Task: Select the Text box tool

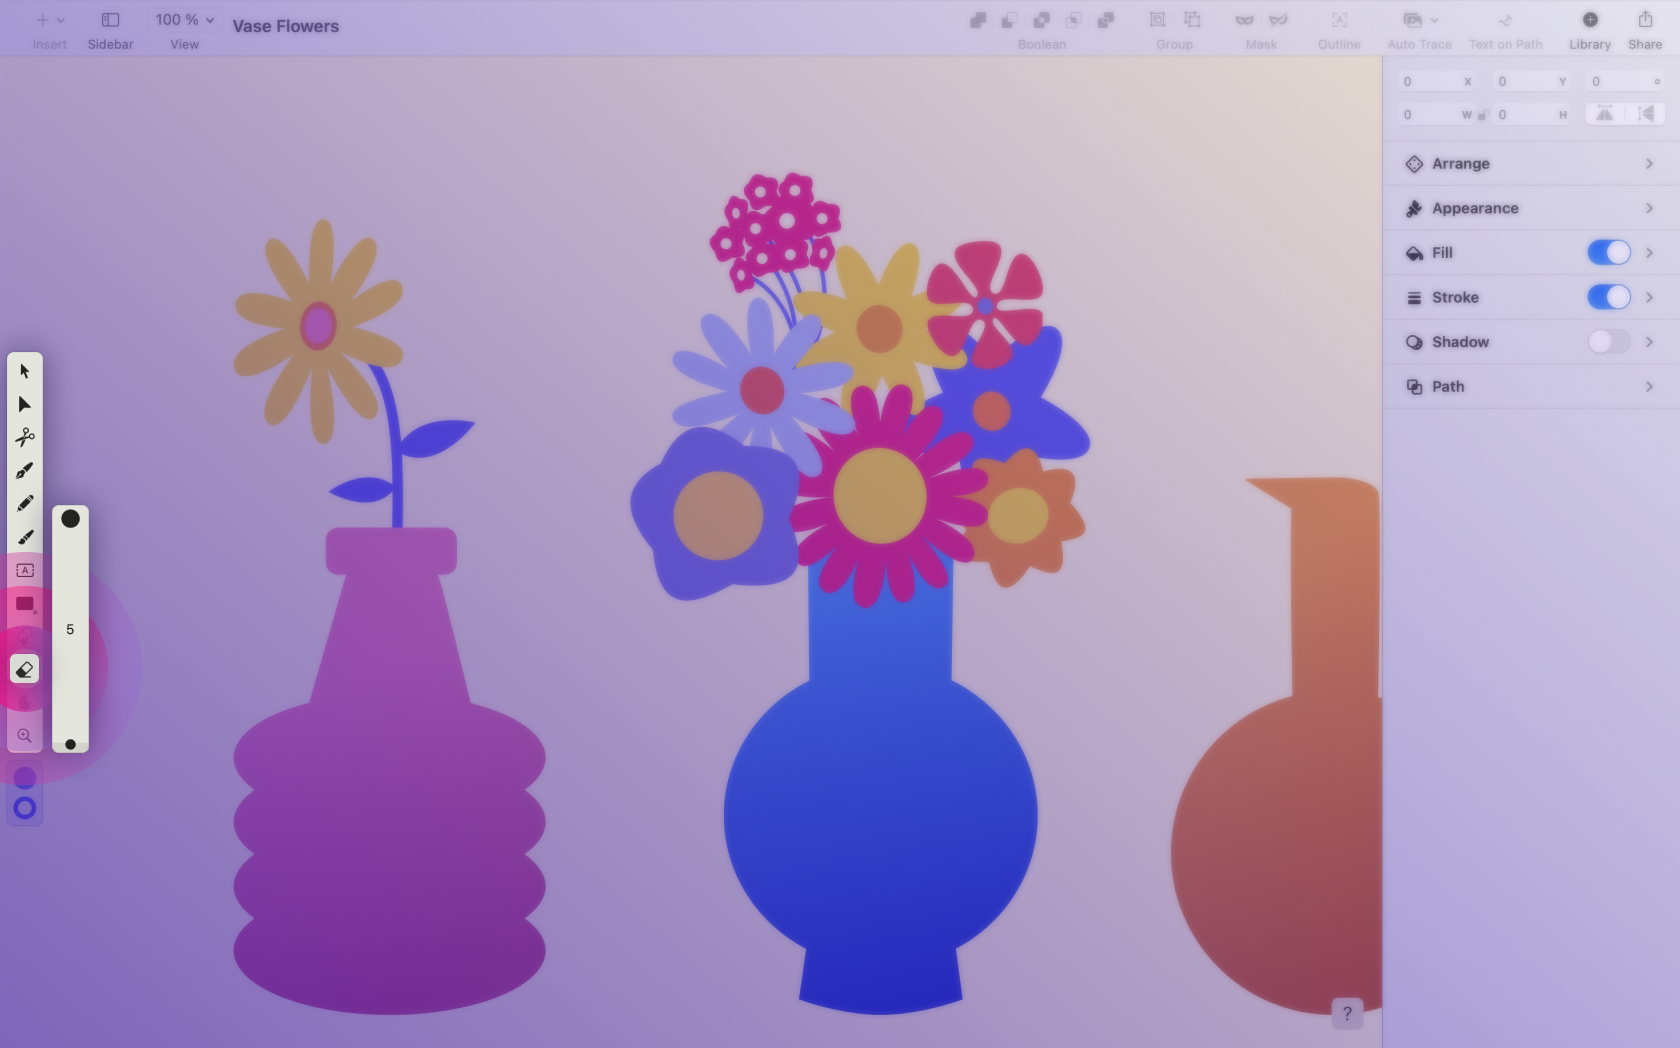Action: coord(25,570)
